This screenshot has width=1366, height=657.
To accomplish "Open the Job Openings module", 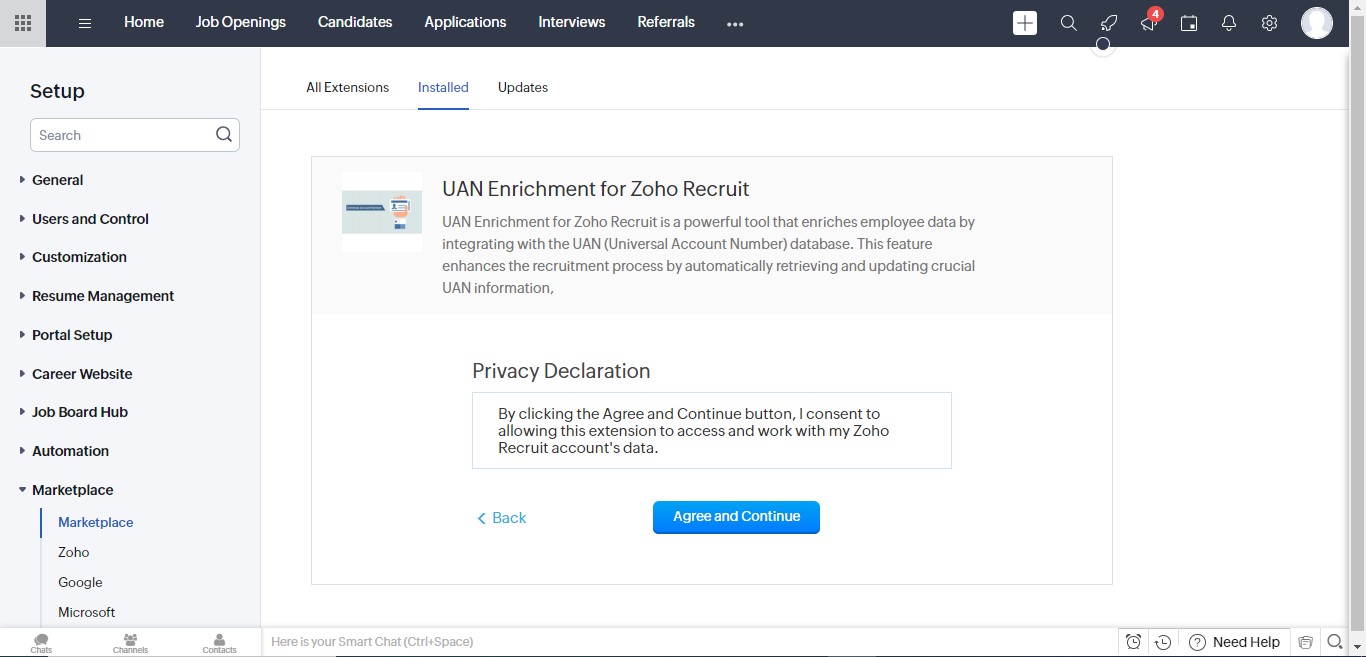I will click(x=241, y=22).
